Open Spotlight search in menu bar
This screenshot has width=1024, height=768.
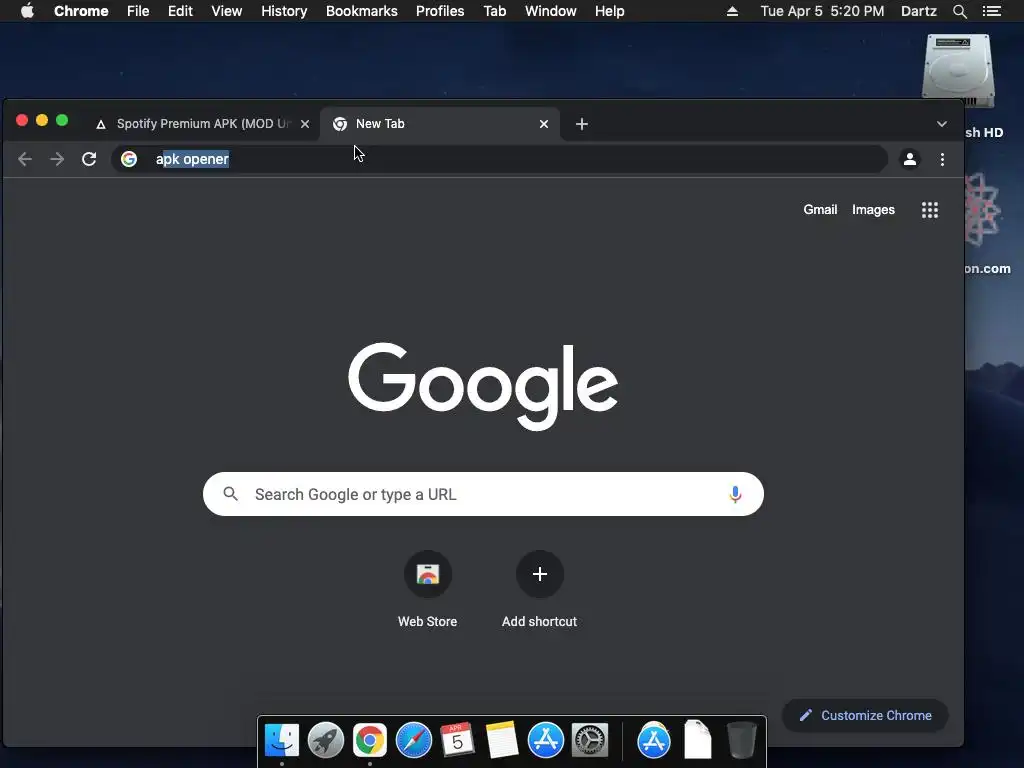[959, 11]
